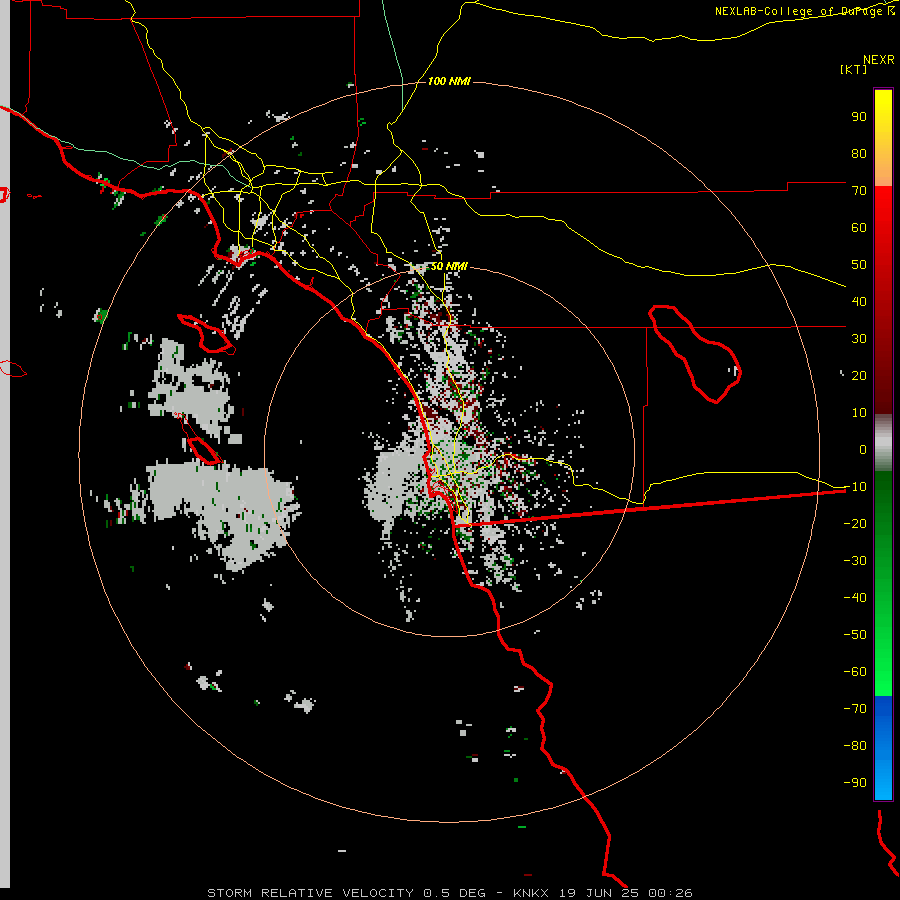Viewport: 900px width, 900px height.
Task: Select the 100 NMI range ring label
Action: point(449,81)
